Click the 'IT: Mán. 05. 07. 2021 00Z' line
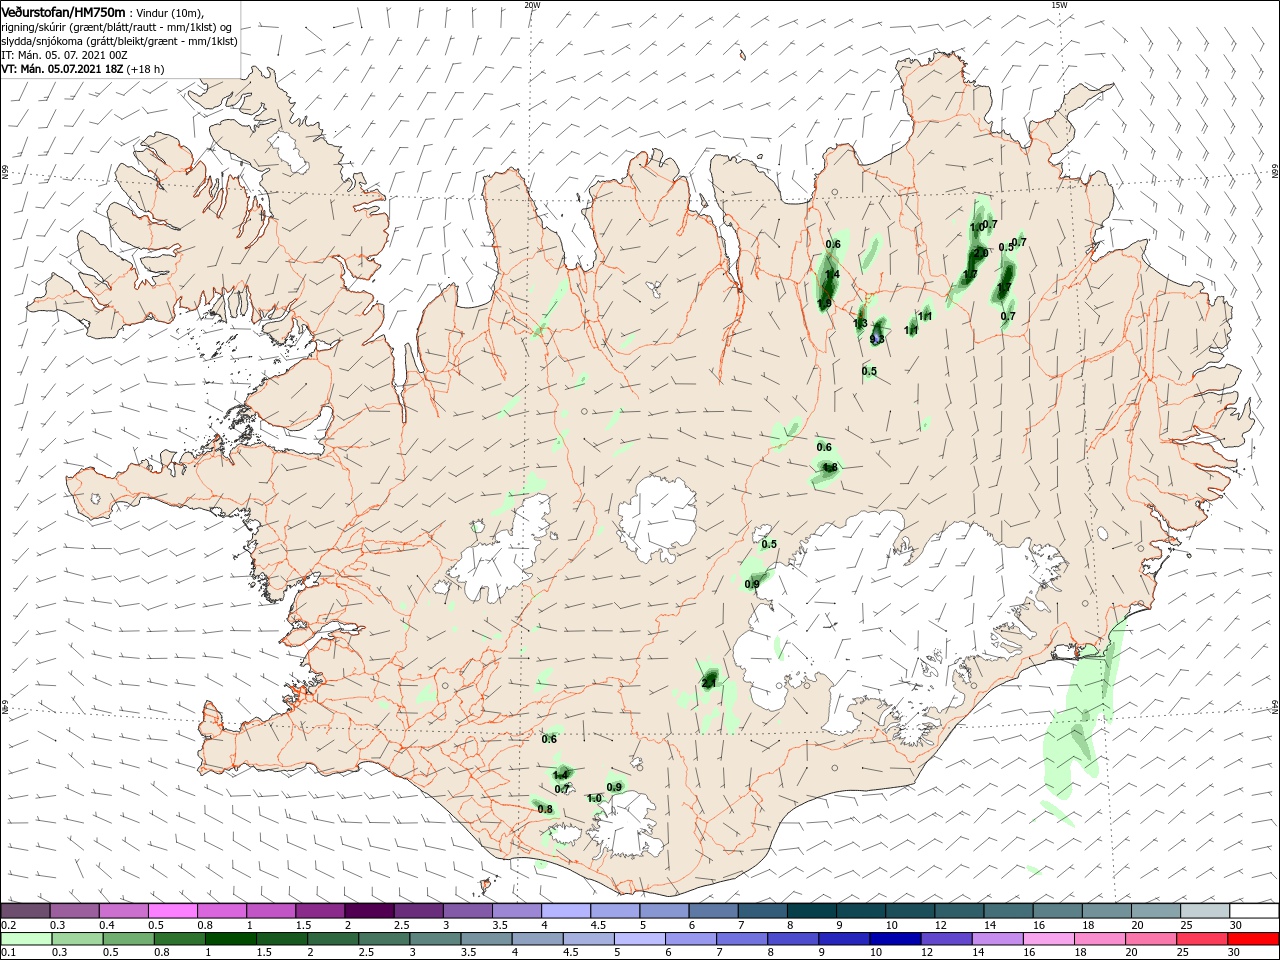 point(66,55)
